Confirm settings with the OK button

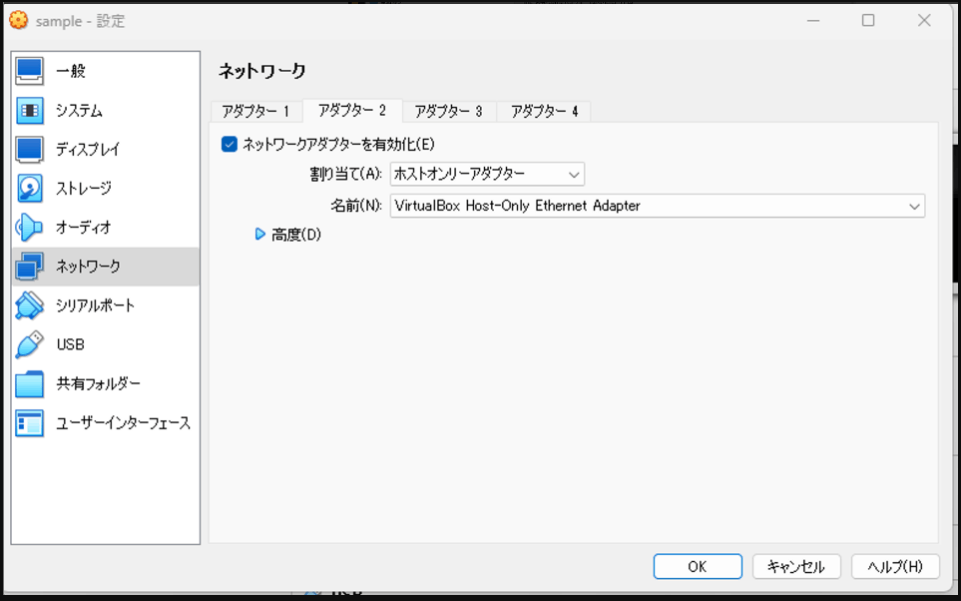click(x=697, y=567)
